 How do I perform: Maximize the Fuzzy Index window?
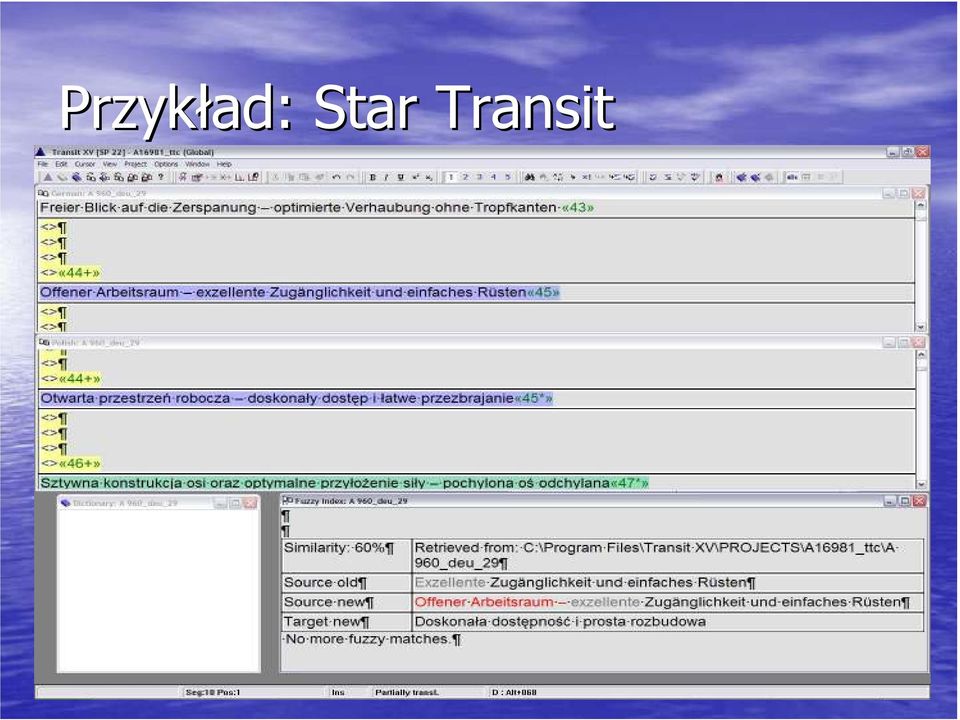point(904,501)
